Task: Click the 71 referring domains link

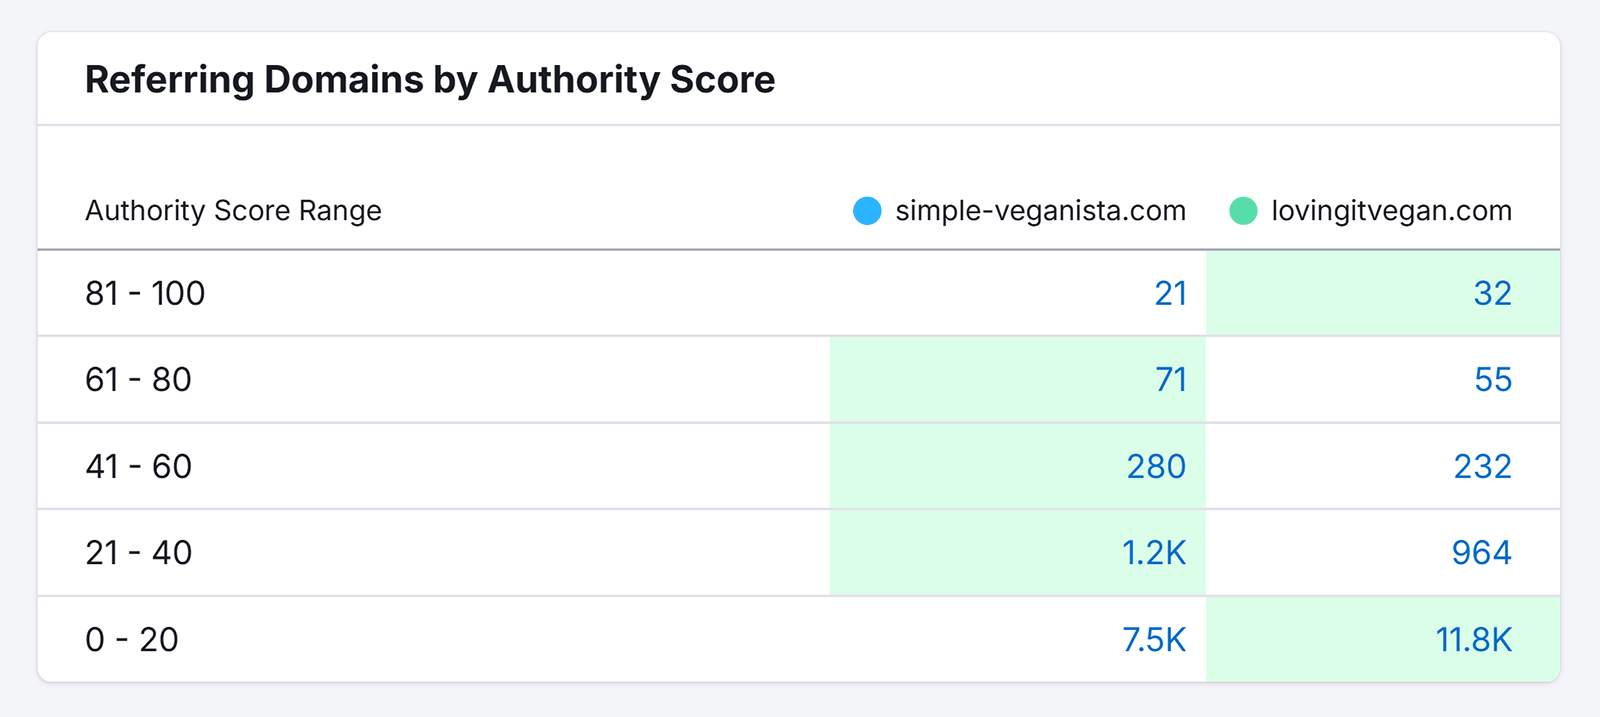Action: point(1170,380)
